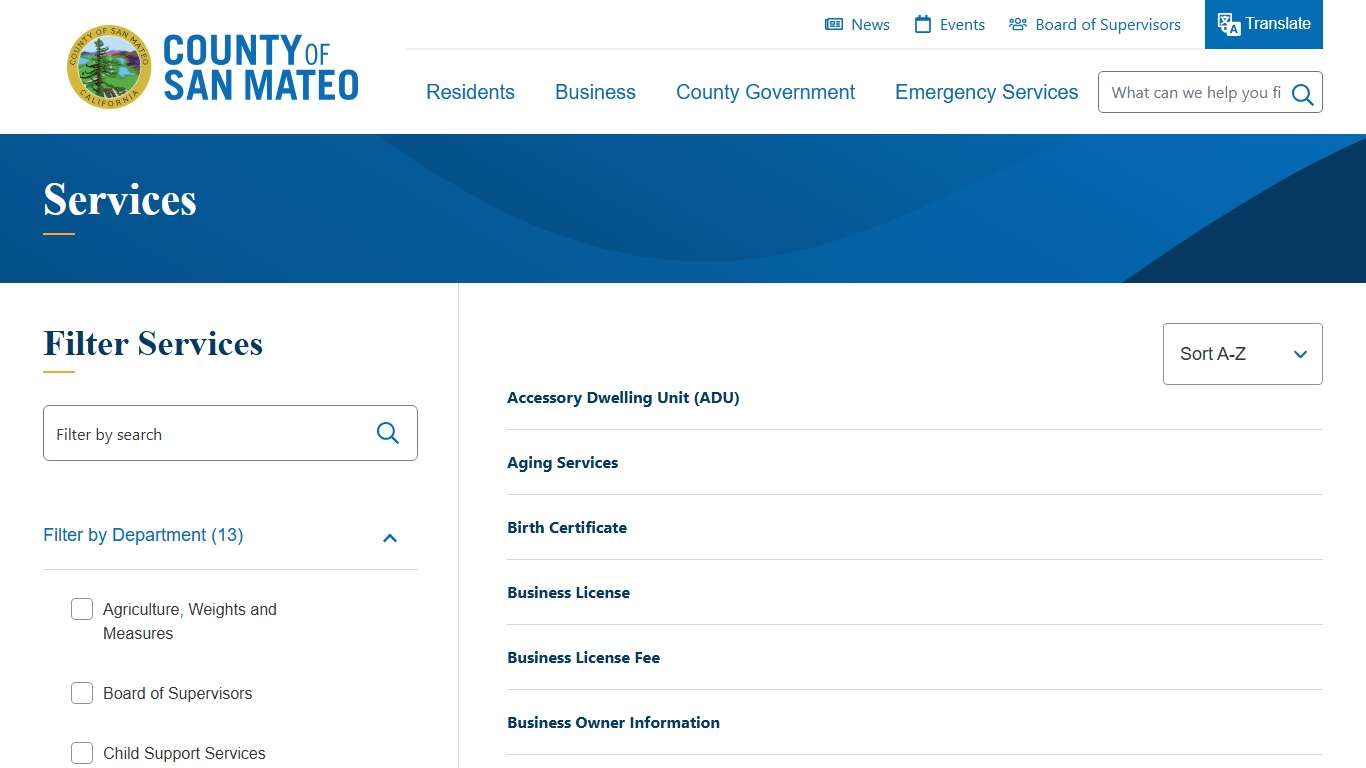Image resolution: width=1366 pixels, height=768 pixels.
Task: Open Translate via the translate icon
Action: coord(1226,24)
